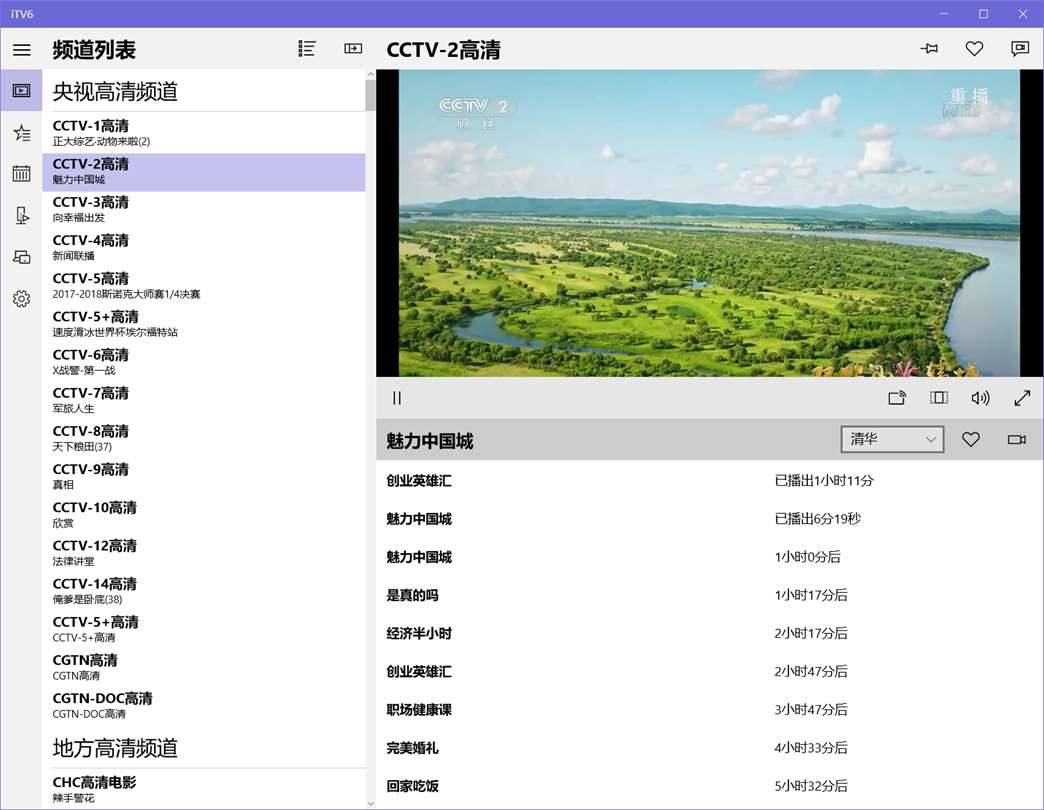1044x810 pixels.
Task: Select the CCTV-5+高清 channel below CCTV-14
Action: click(x=204, y=629)
